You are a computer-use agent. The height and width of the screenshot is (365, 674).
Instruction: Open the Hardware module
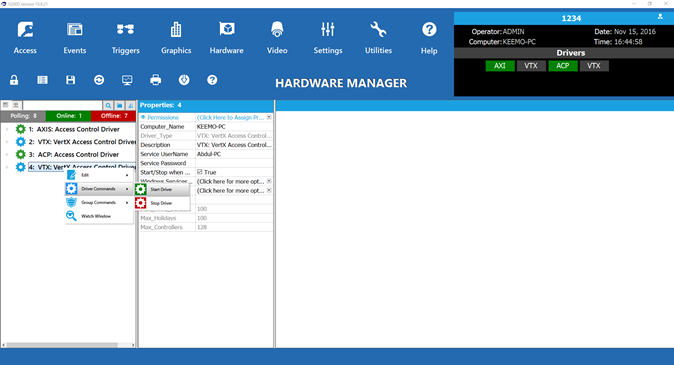pos(227,38)
